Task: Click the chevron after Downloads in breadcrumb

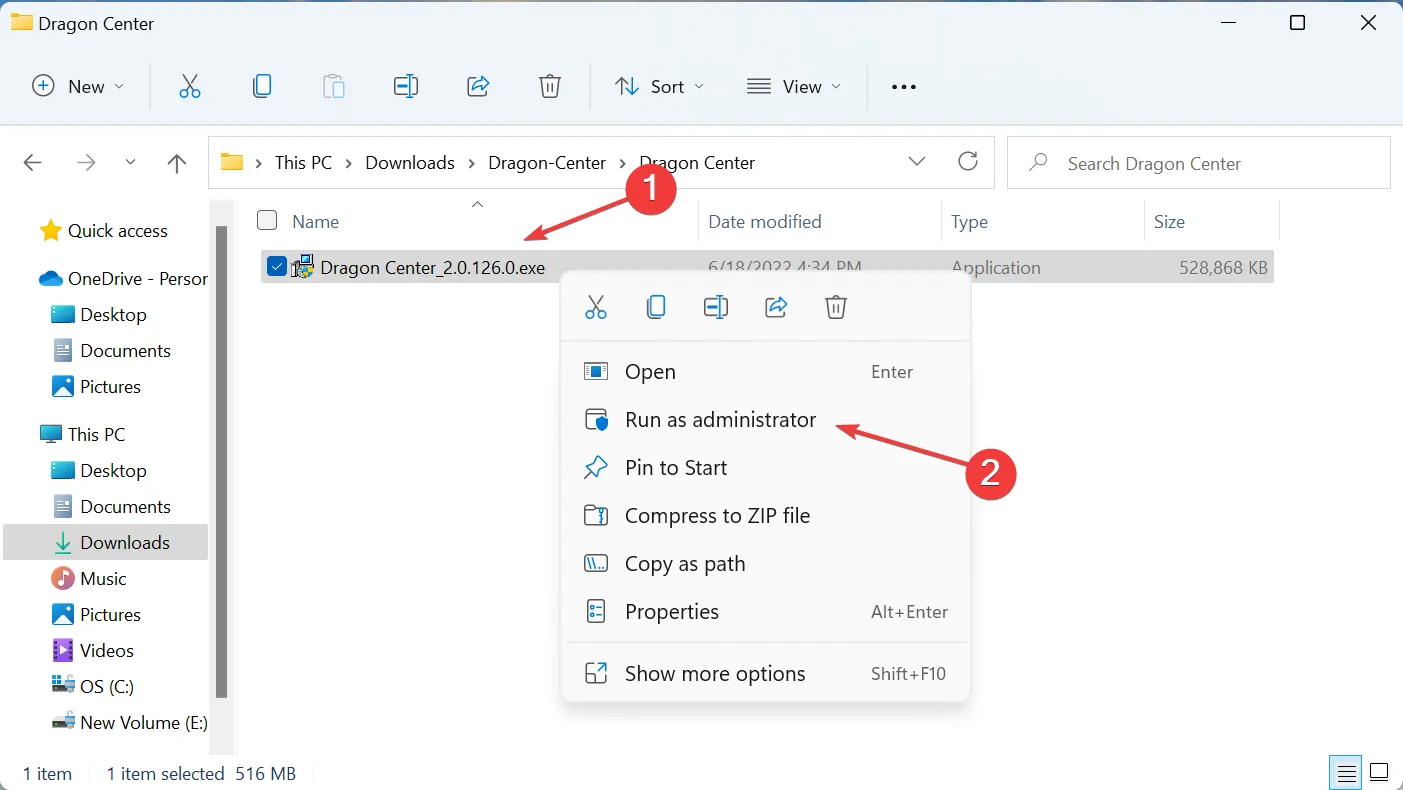Action: pos(472,163)
